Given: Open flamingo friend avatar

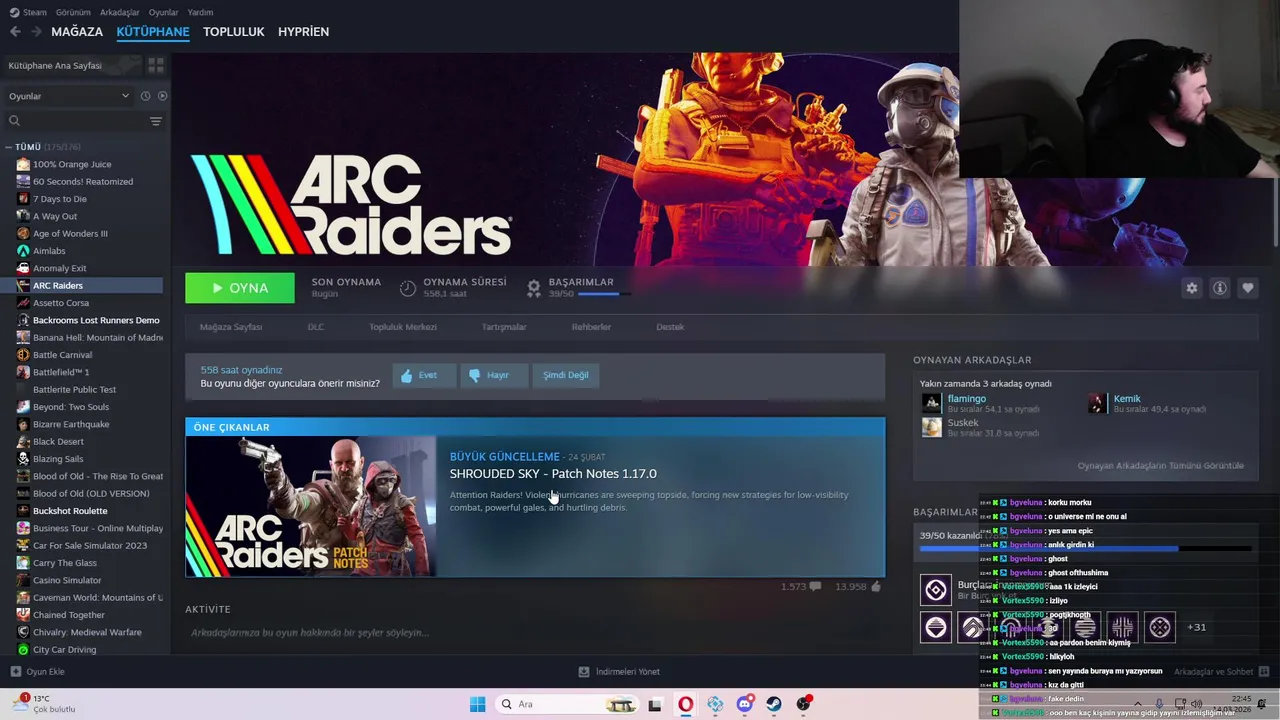Looking at the screenshot, I should click(x=931, y=403).
